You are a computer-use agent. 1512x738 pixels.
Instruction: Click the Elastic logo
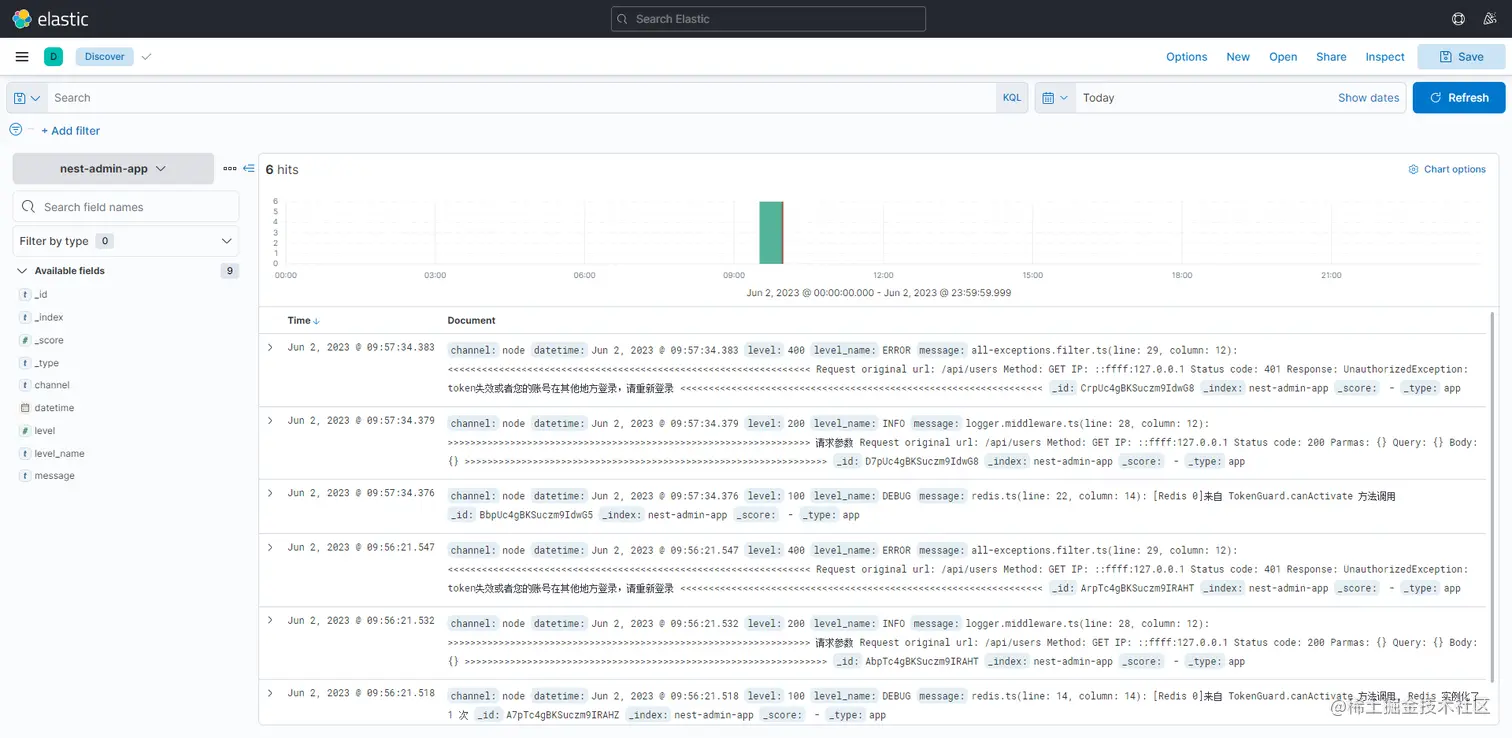click(51, 19)
